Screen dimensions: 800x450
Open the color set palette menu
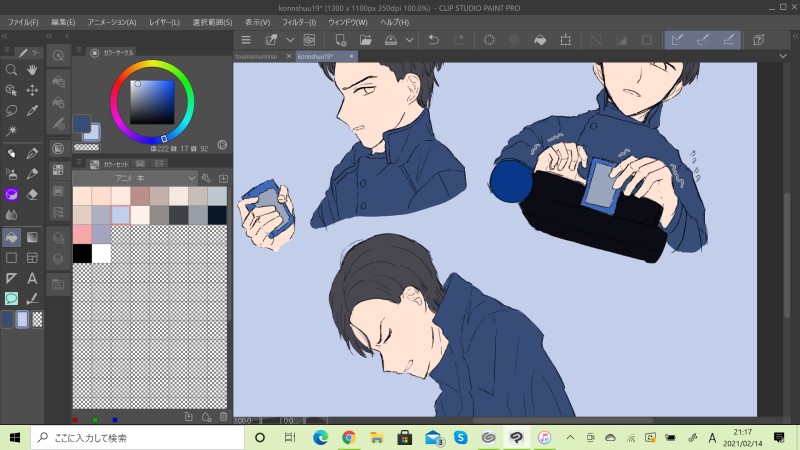(79, 162)
